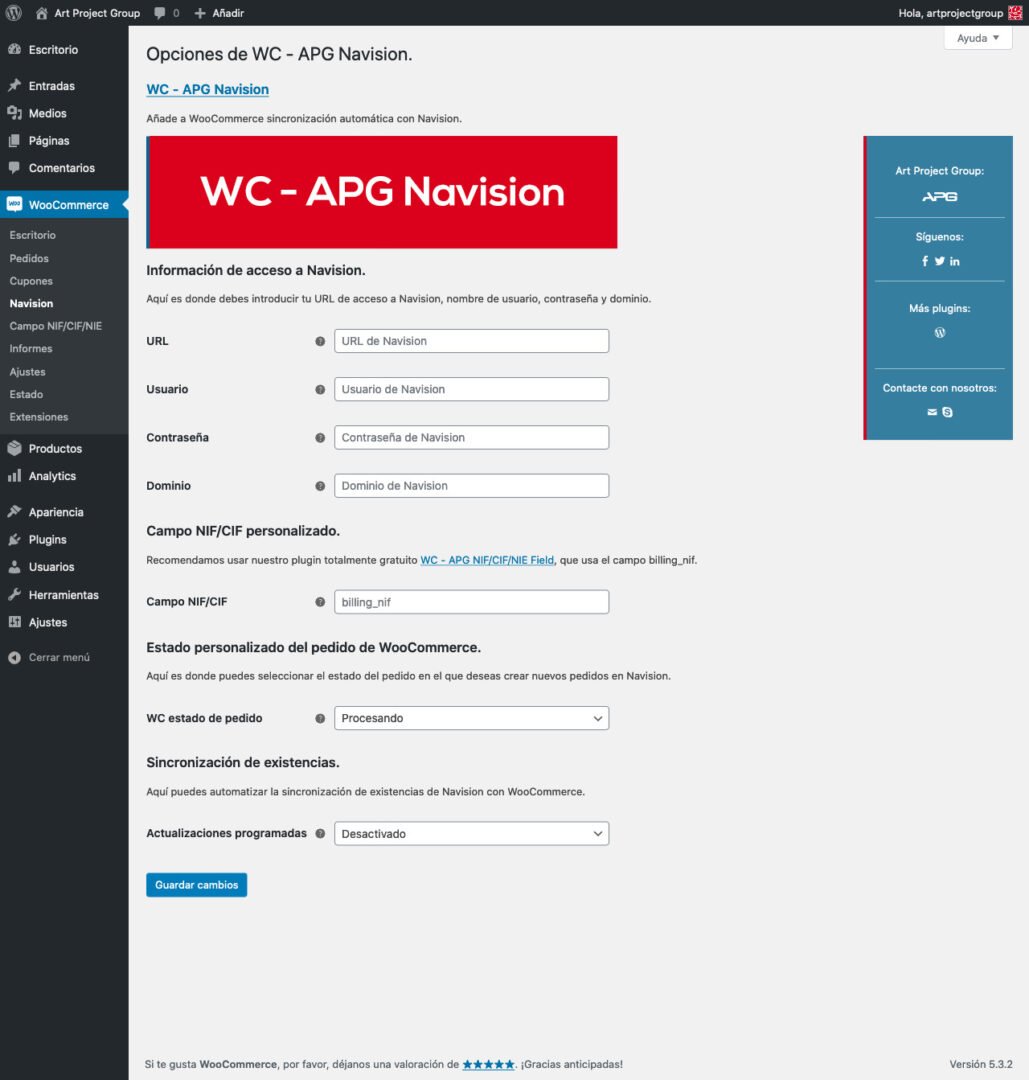This screenshot has width=1029, height=1080.
Task: Expand the Actualizaciones programadas dropdown
Action: coord(471,834)
